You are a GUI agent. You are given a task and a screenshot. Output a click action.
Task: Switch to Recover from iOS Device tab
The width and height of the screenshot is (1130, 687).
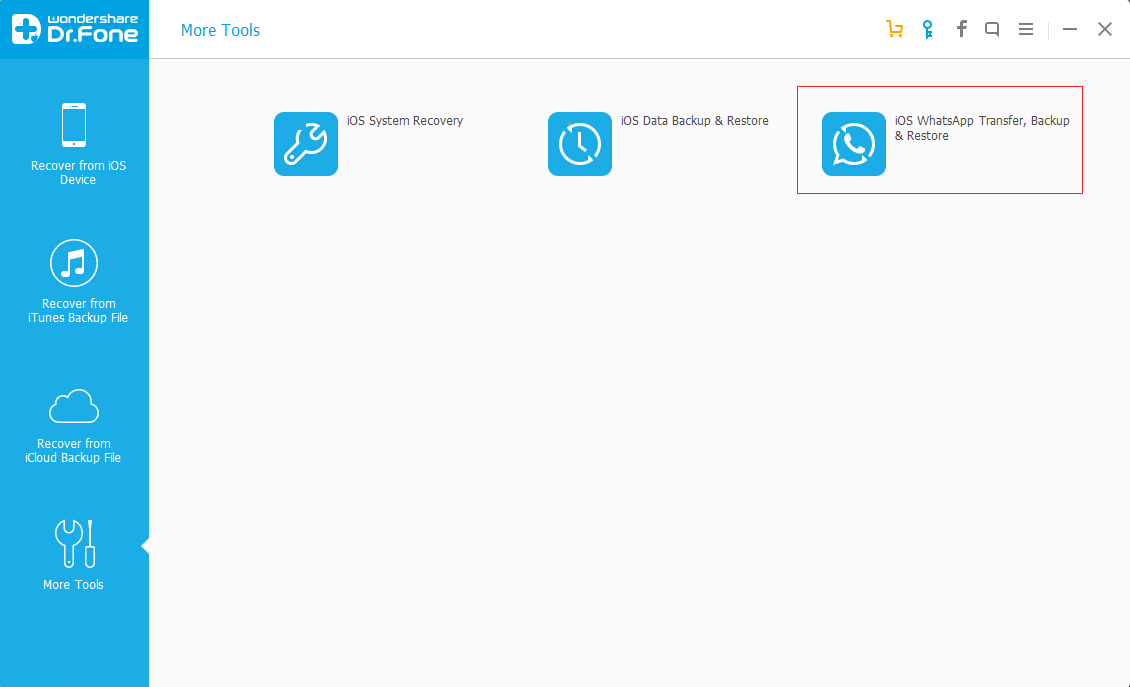[x=78, y=172]
